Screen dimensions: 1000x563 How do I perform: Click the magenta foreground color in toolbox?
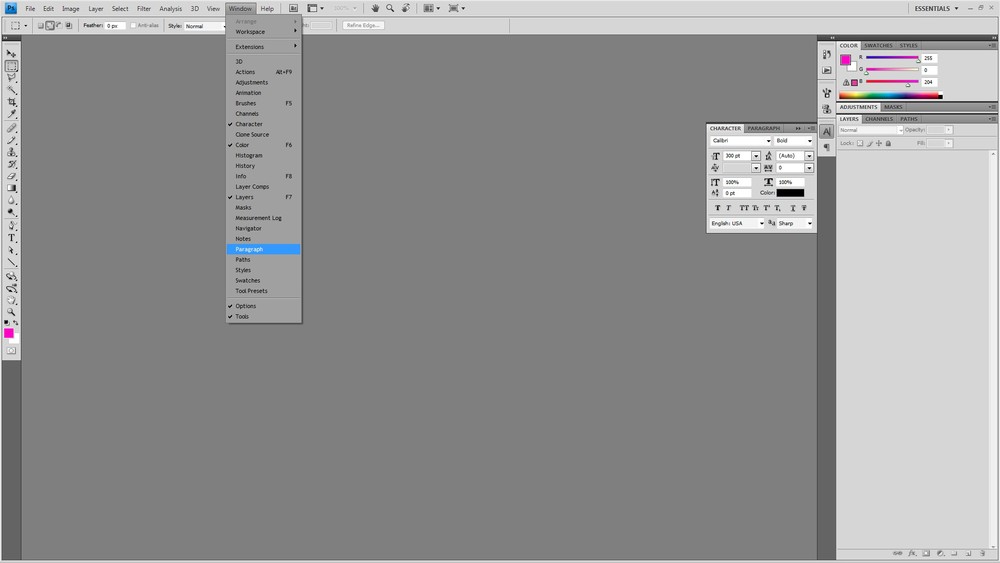click(x=8, y=333)
